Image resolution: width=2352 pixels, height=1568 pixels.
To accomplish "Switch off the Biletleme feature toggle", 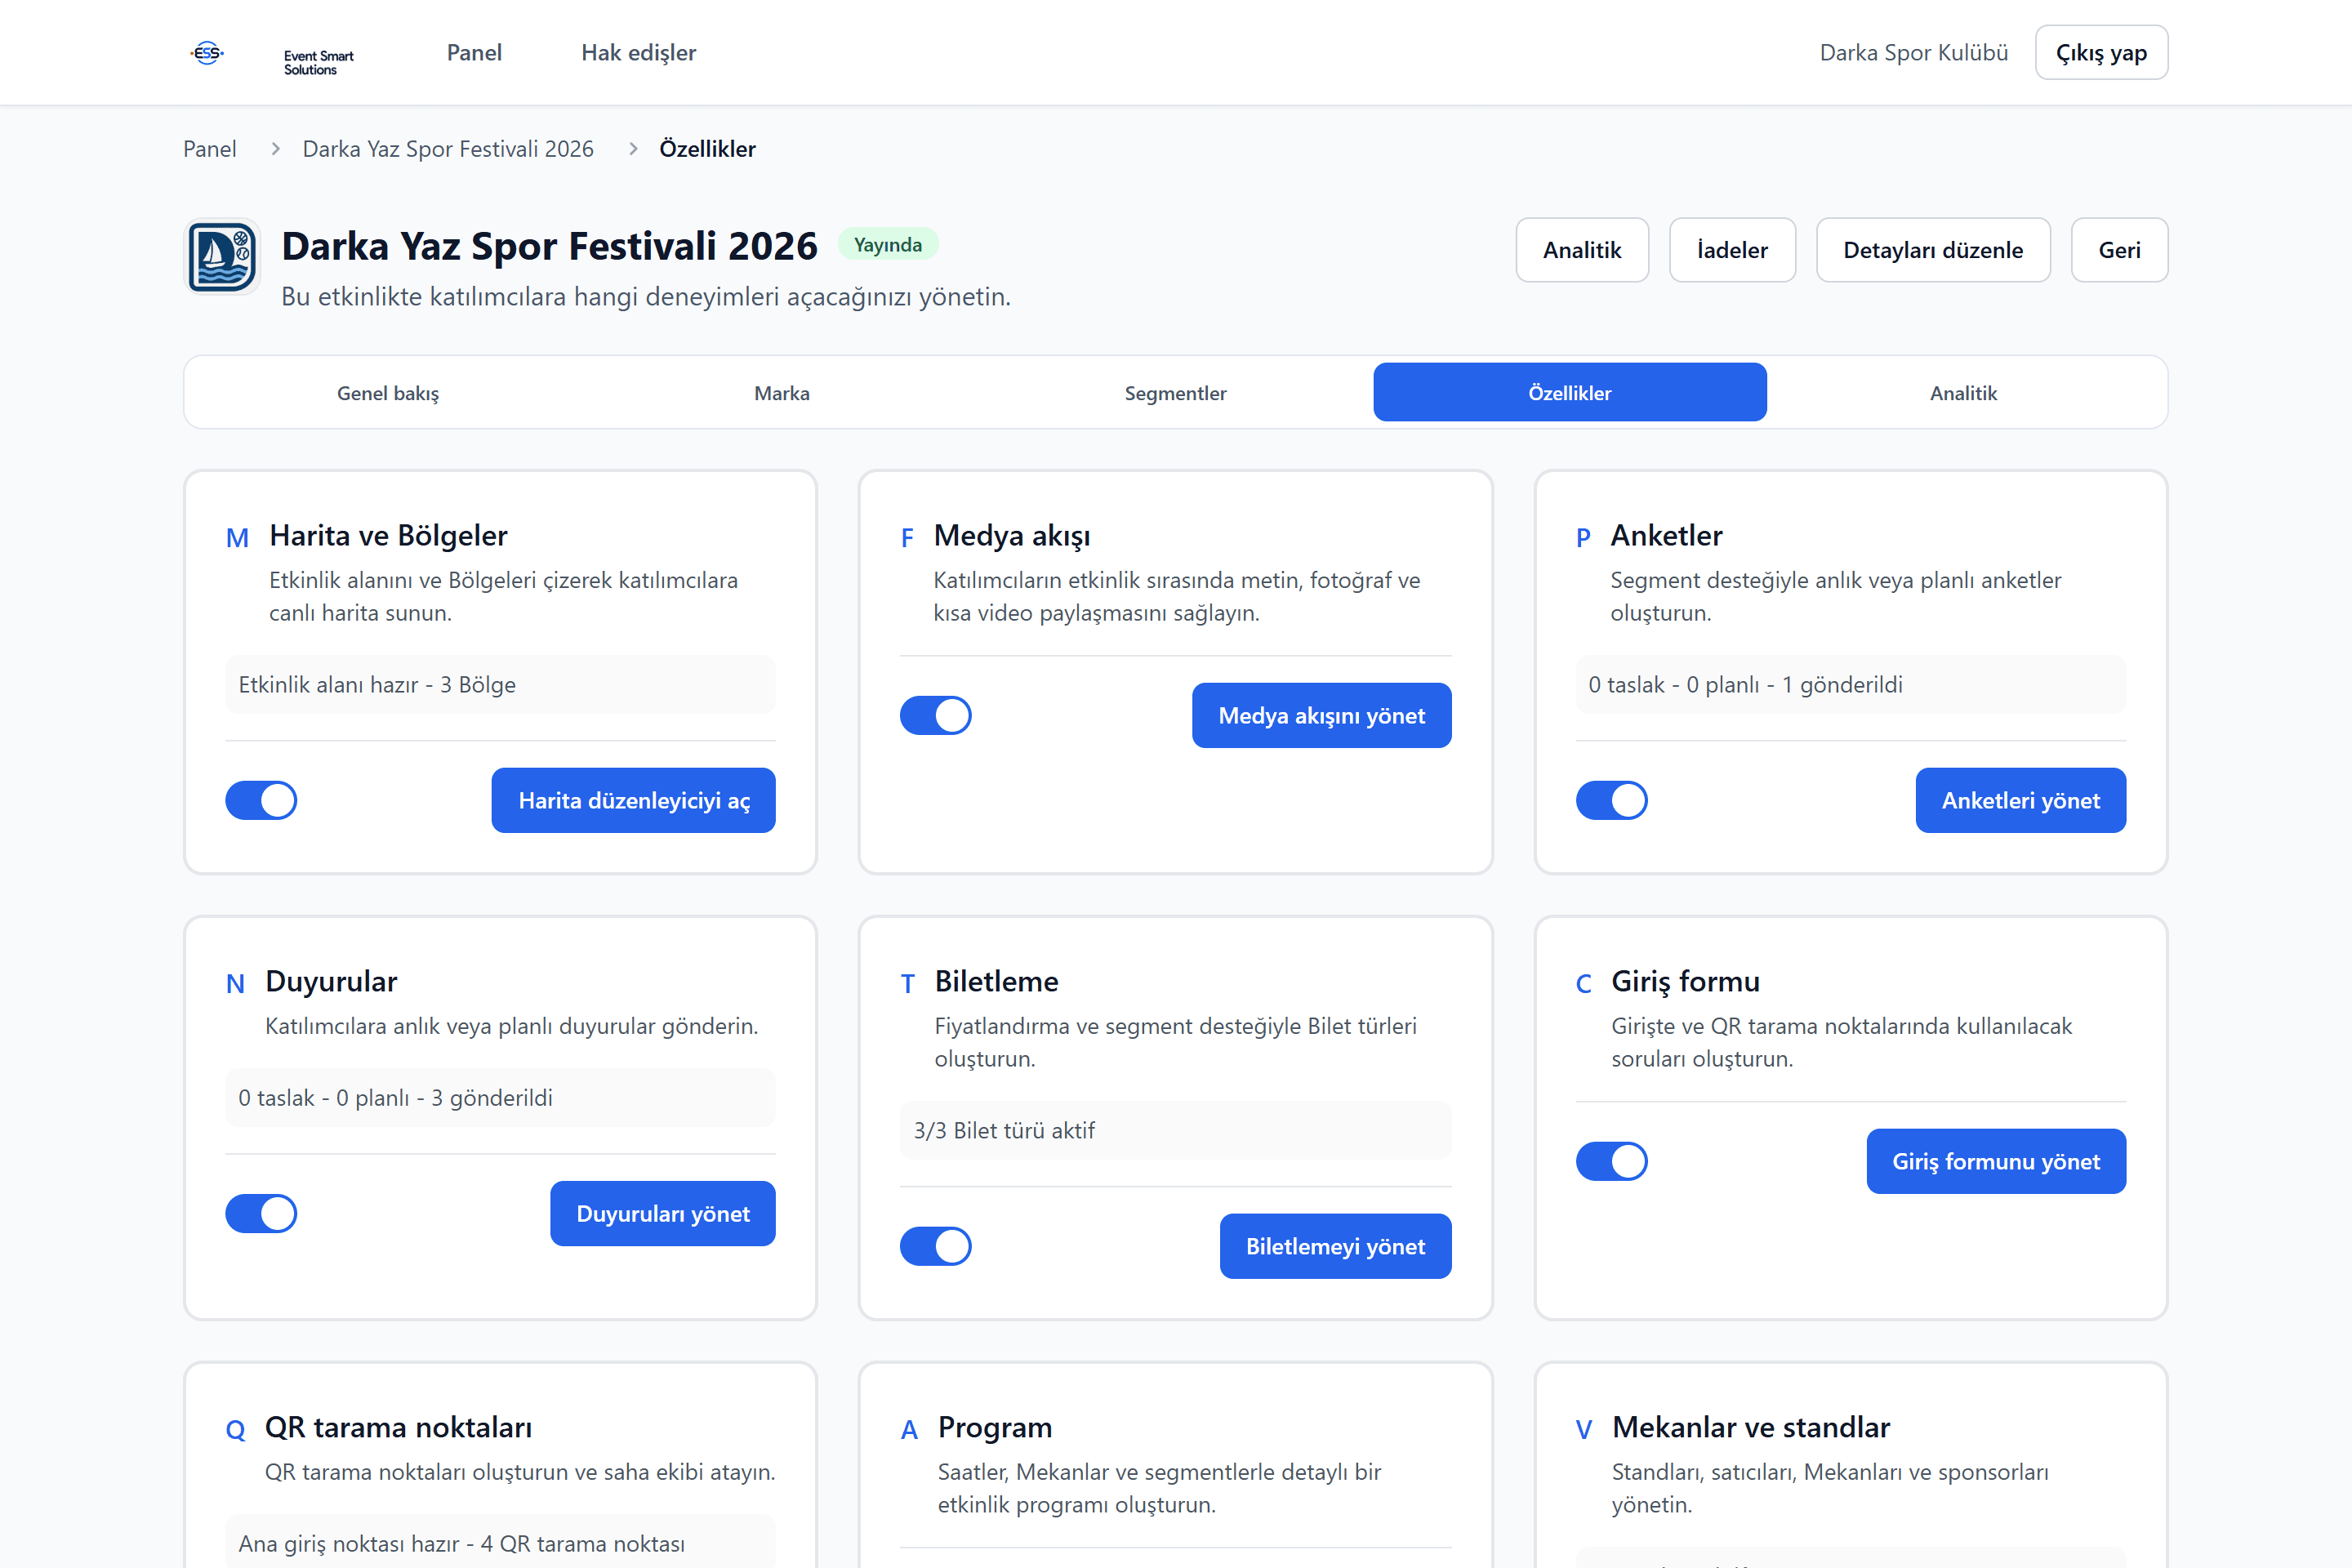I will [936, 1246].
